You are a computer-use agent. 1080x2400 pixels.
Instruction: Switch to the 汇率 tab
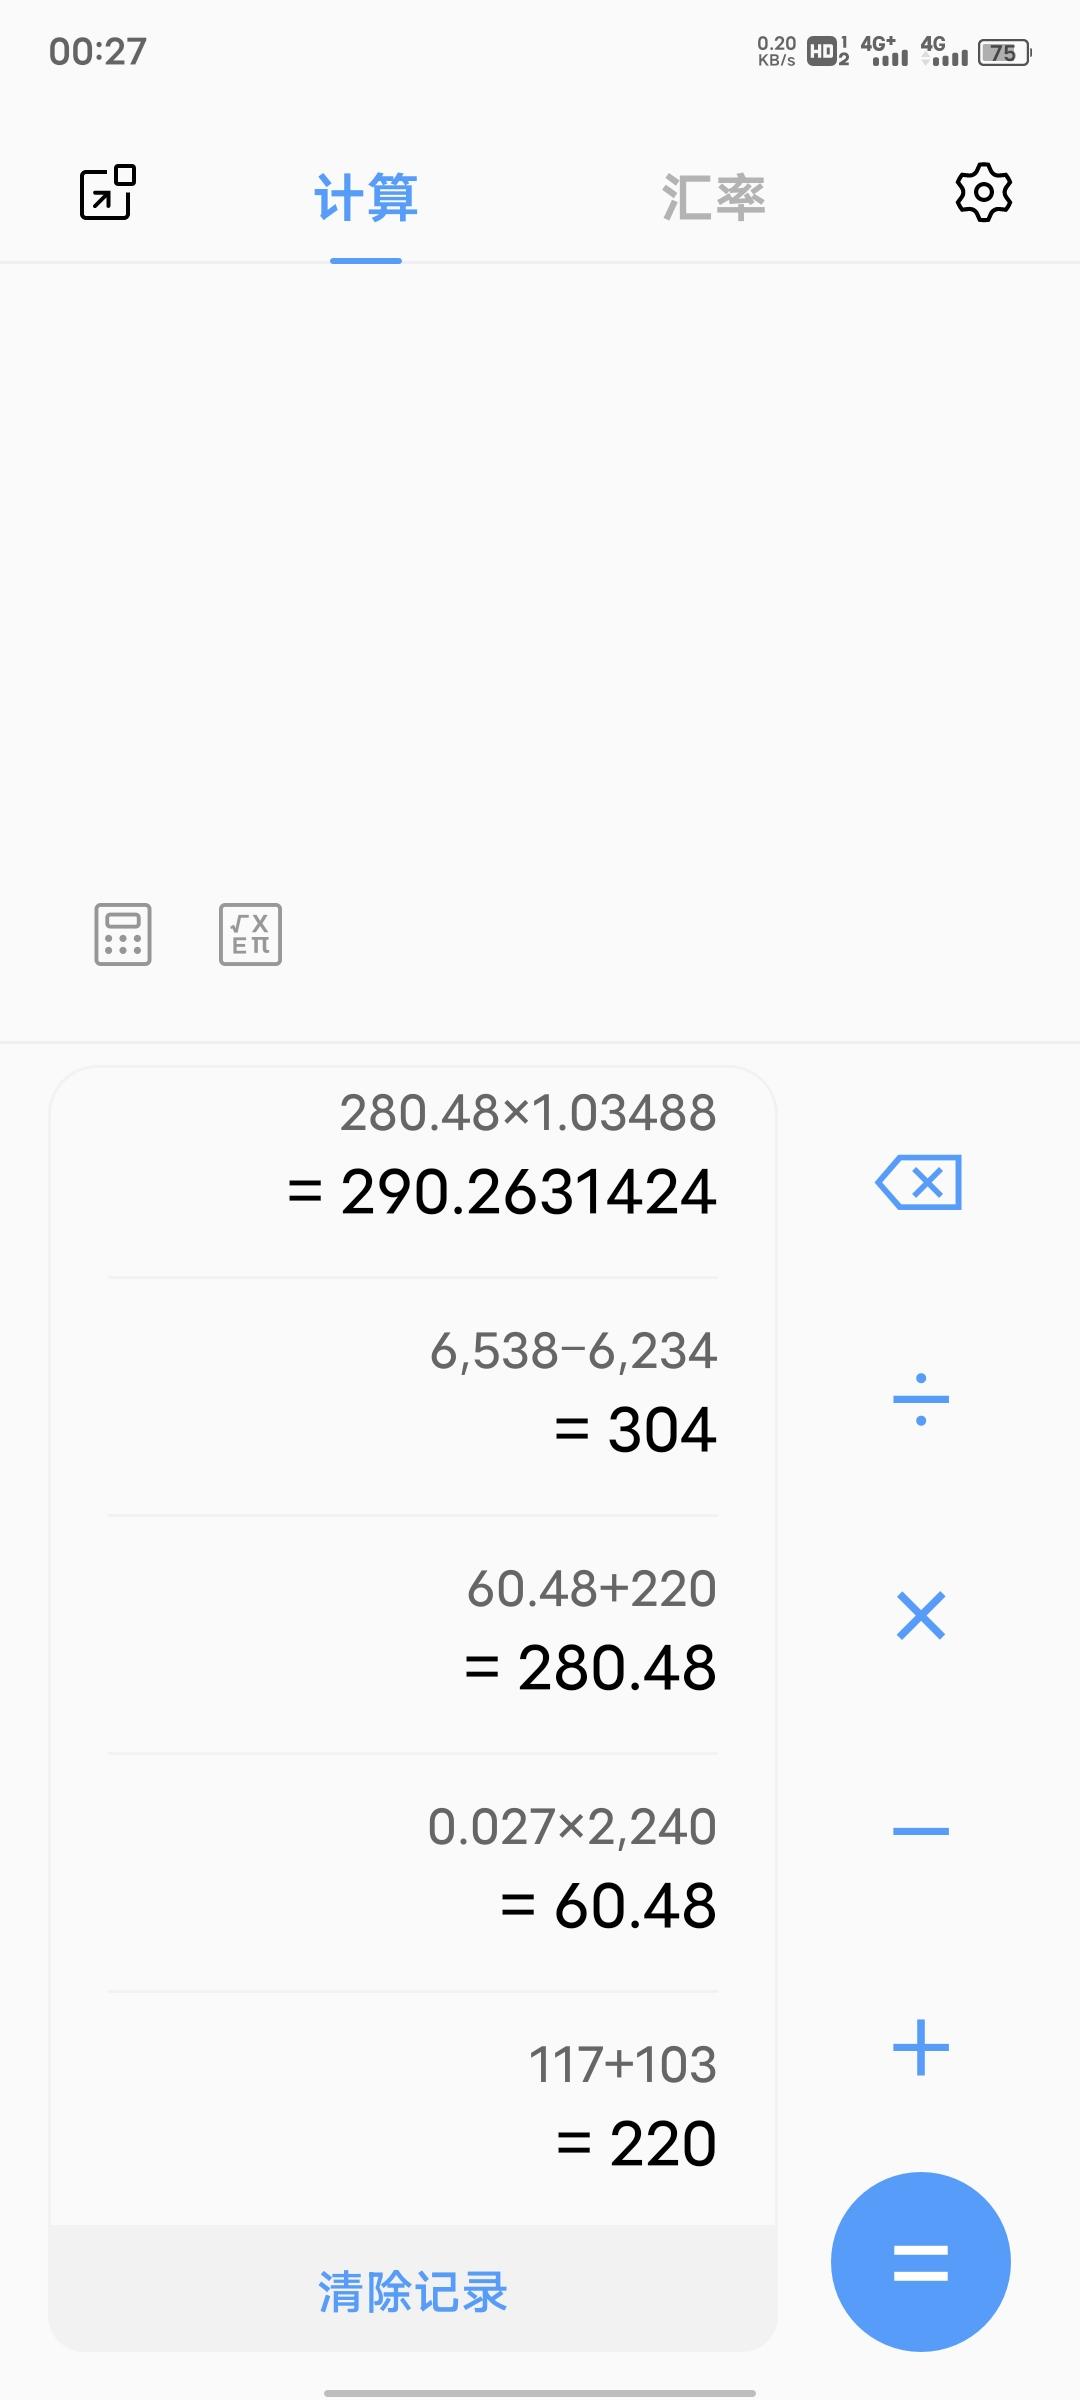[x=713, y=197]
